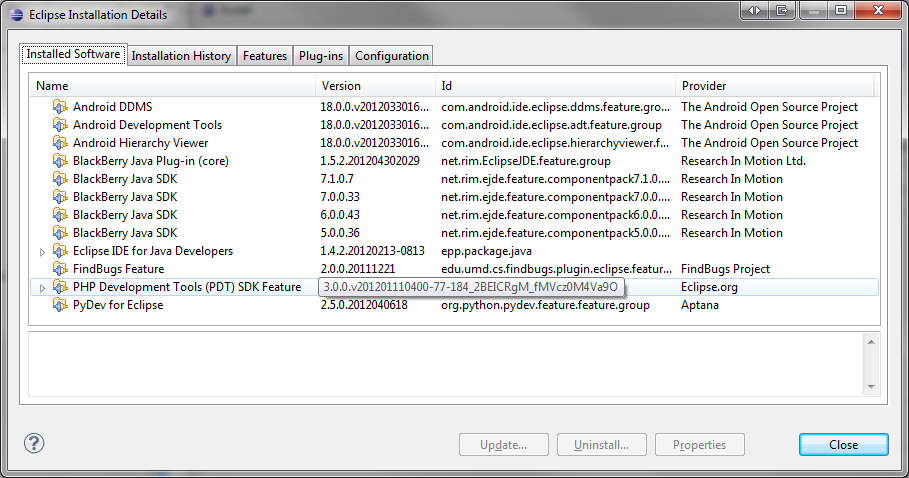Click description pane scrollbar down arrow
This screenshot has height=478, width=909.
pyautogui.click(x=871, y=386)
